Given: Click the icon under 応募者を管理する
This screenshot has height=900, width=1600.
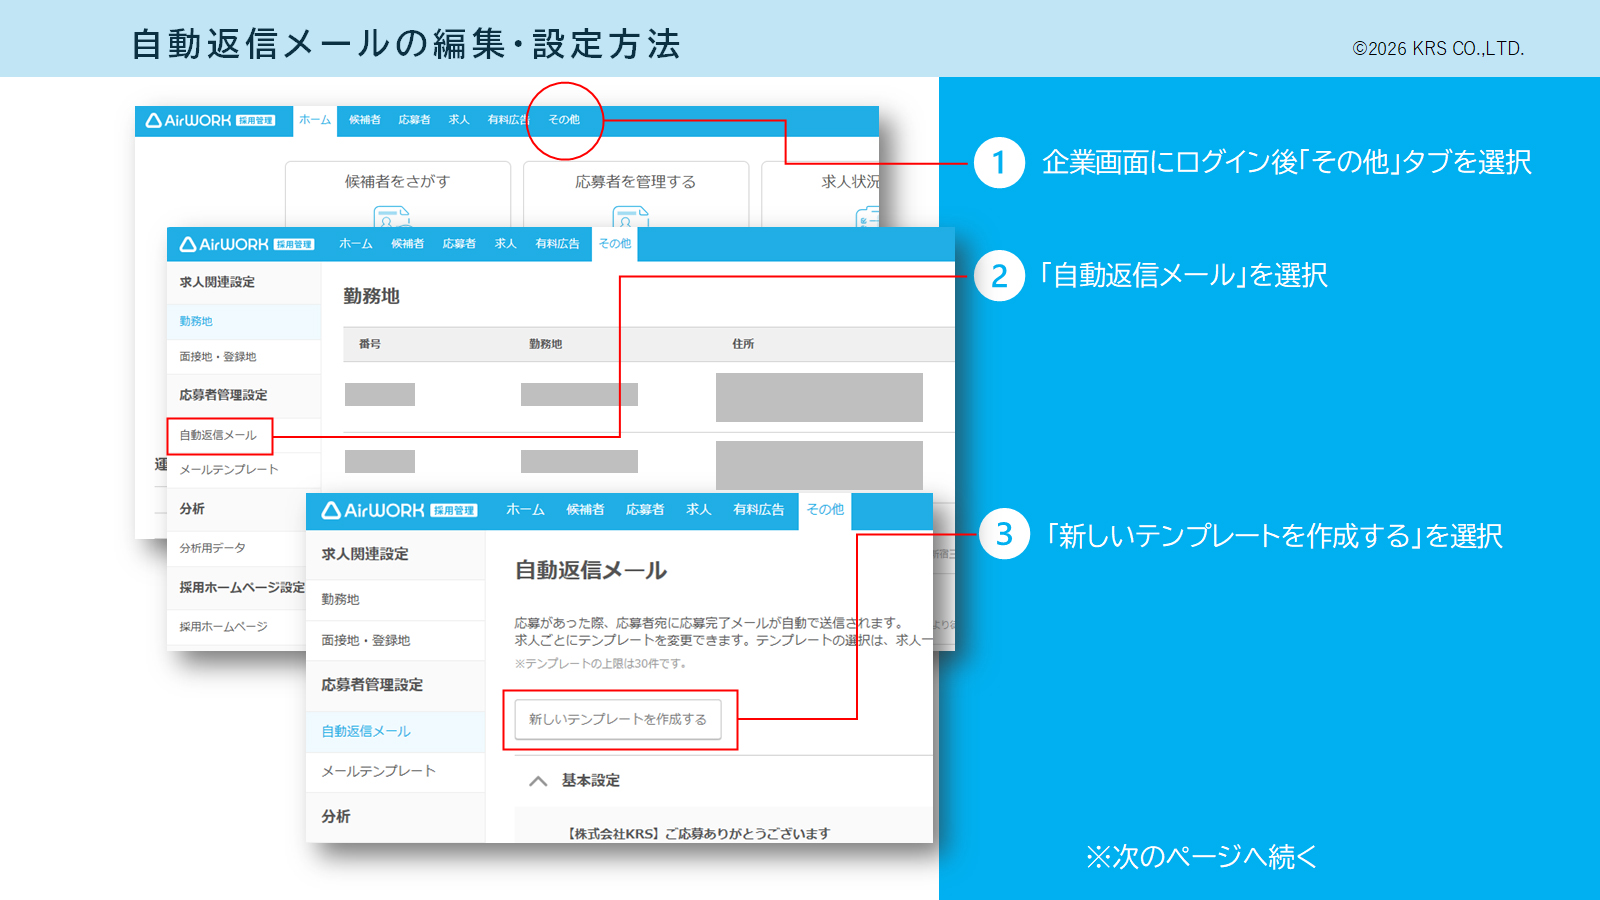Looking at the screenshot, I should pyautogui.click(x=630, y=216).
